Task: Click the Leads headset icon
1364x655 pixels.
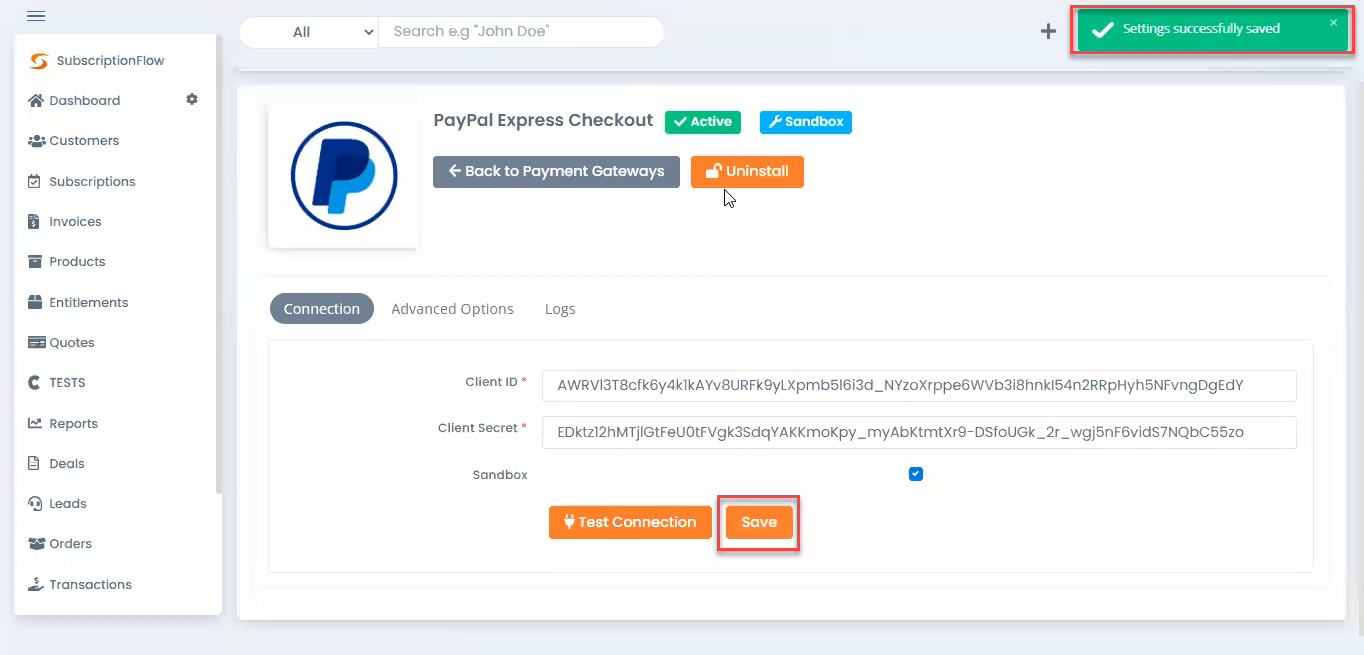Action: [x=35, y=503]
